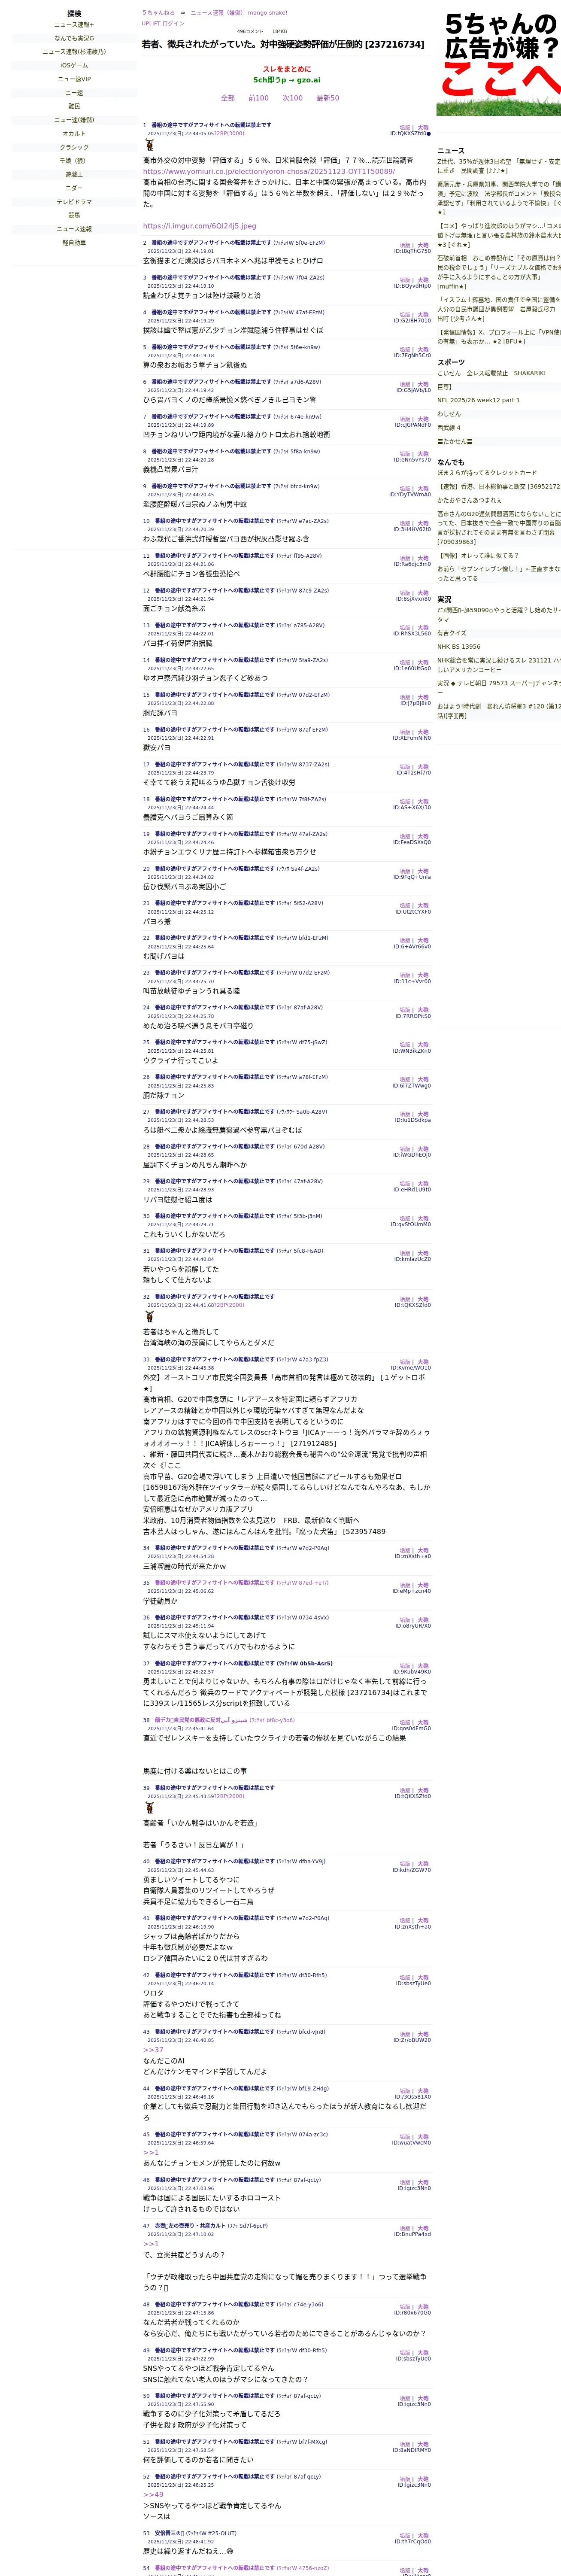Select オカルト in left board list
Image resolution: width=561 pixels, height=2576 pixels.
click(74, 133)
